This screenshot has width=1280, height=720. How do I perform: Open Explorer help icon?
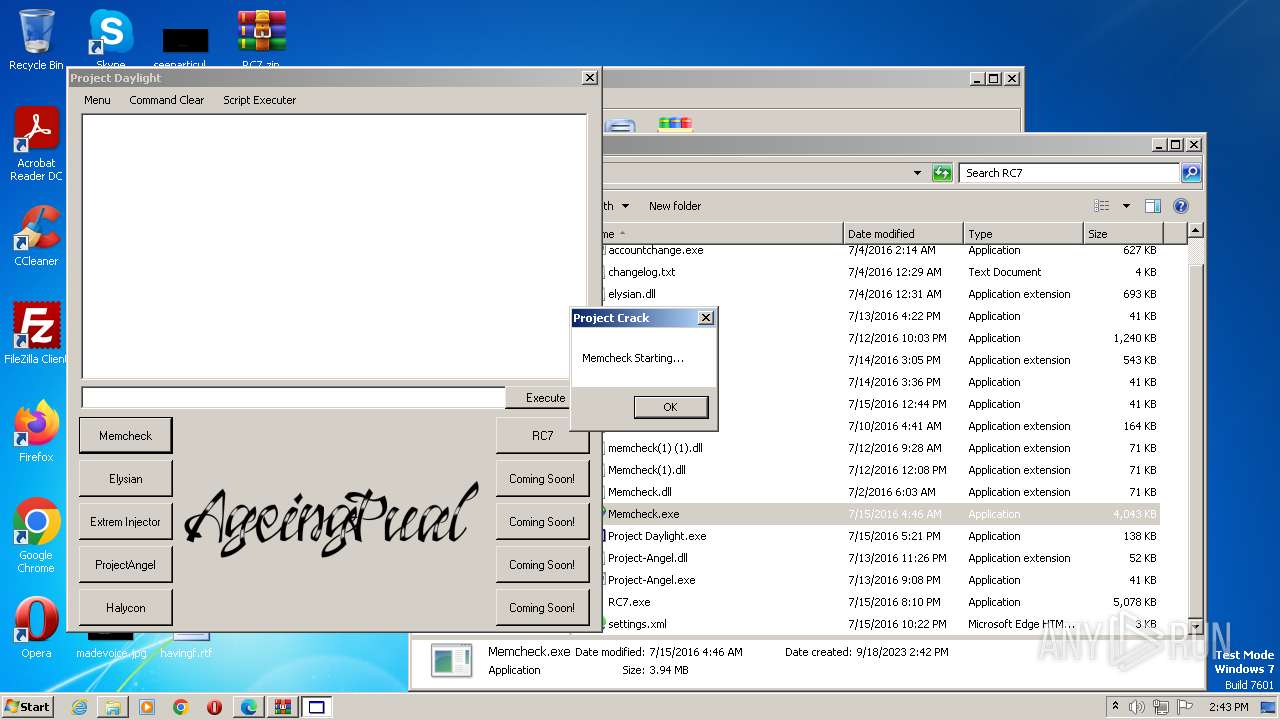coord(1180,206)
